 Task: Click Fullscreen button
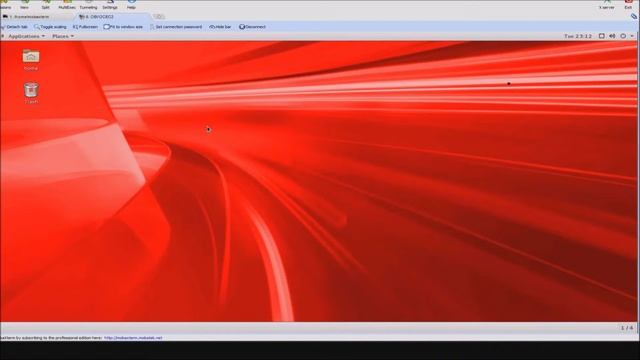pos(85,27)
